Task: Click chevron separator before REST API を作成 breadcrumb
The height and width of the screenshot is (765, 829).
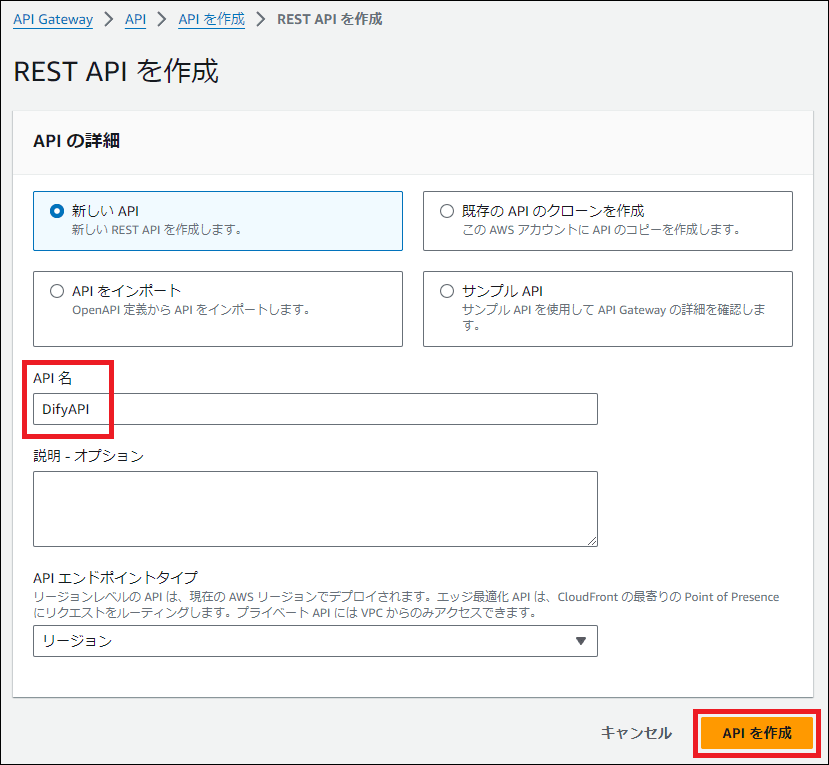Action: 261,19
